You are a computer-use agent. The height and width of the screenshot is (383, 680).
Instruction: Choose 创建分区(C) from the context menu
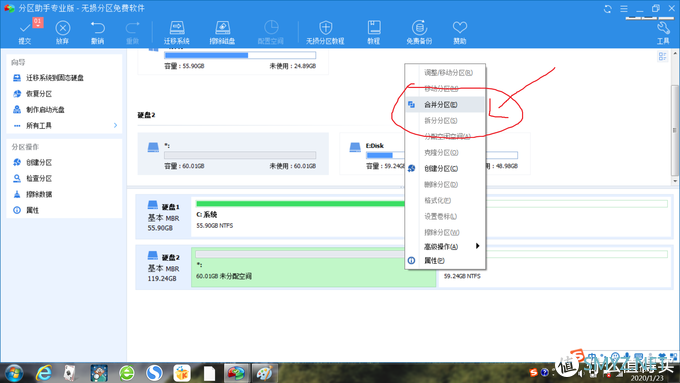pos(445,168)
